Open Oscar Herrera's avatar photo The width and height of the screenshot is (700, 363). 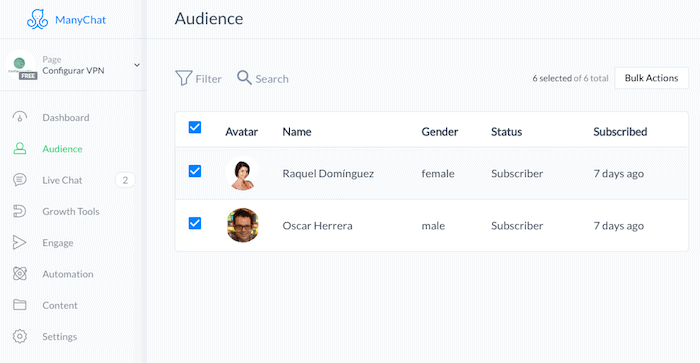click(242, 225)
